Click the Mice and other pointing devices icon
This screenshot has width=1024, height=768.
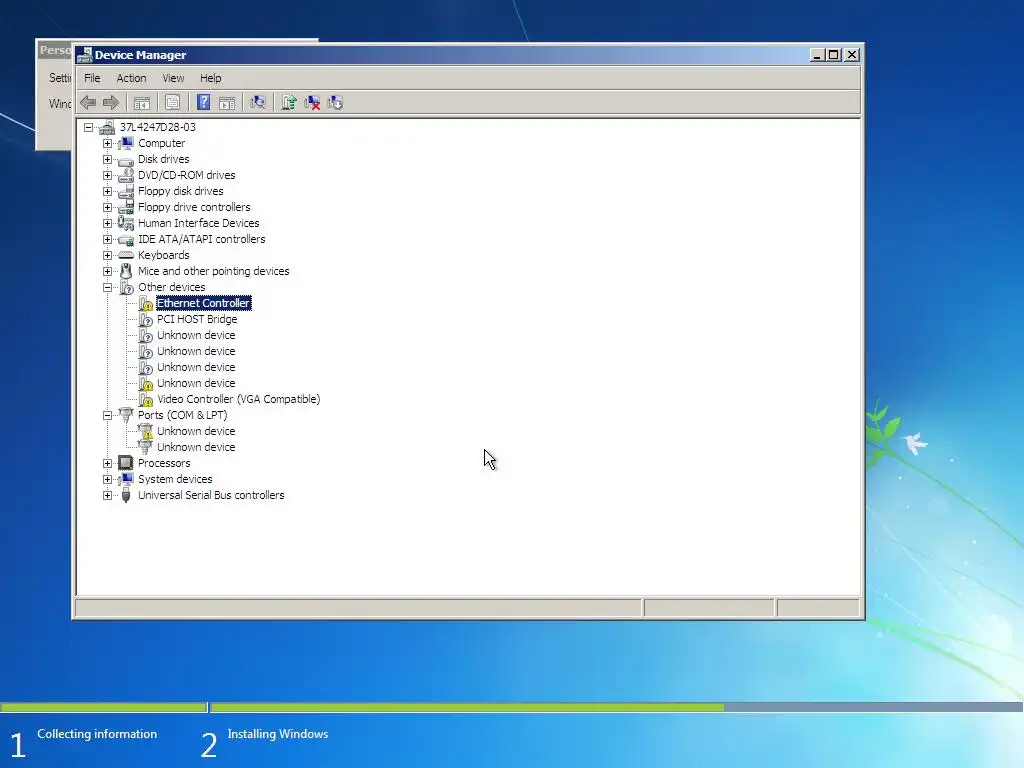(x=126, y=271)
